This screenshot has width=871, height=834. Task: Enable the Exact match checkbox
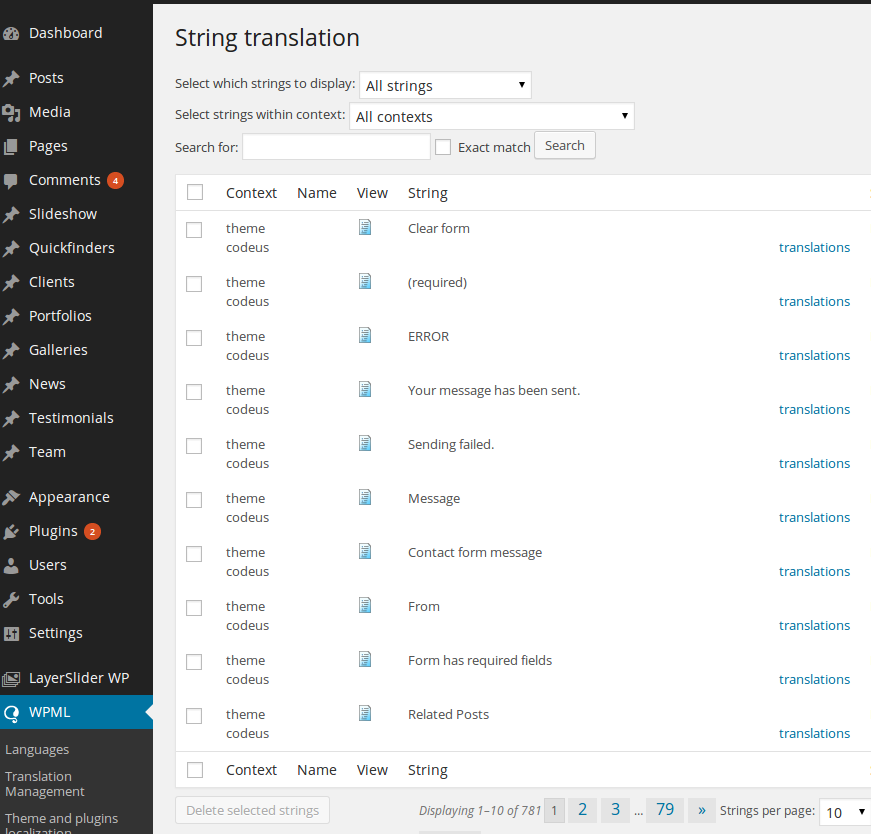coord(443,147)
